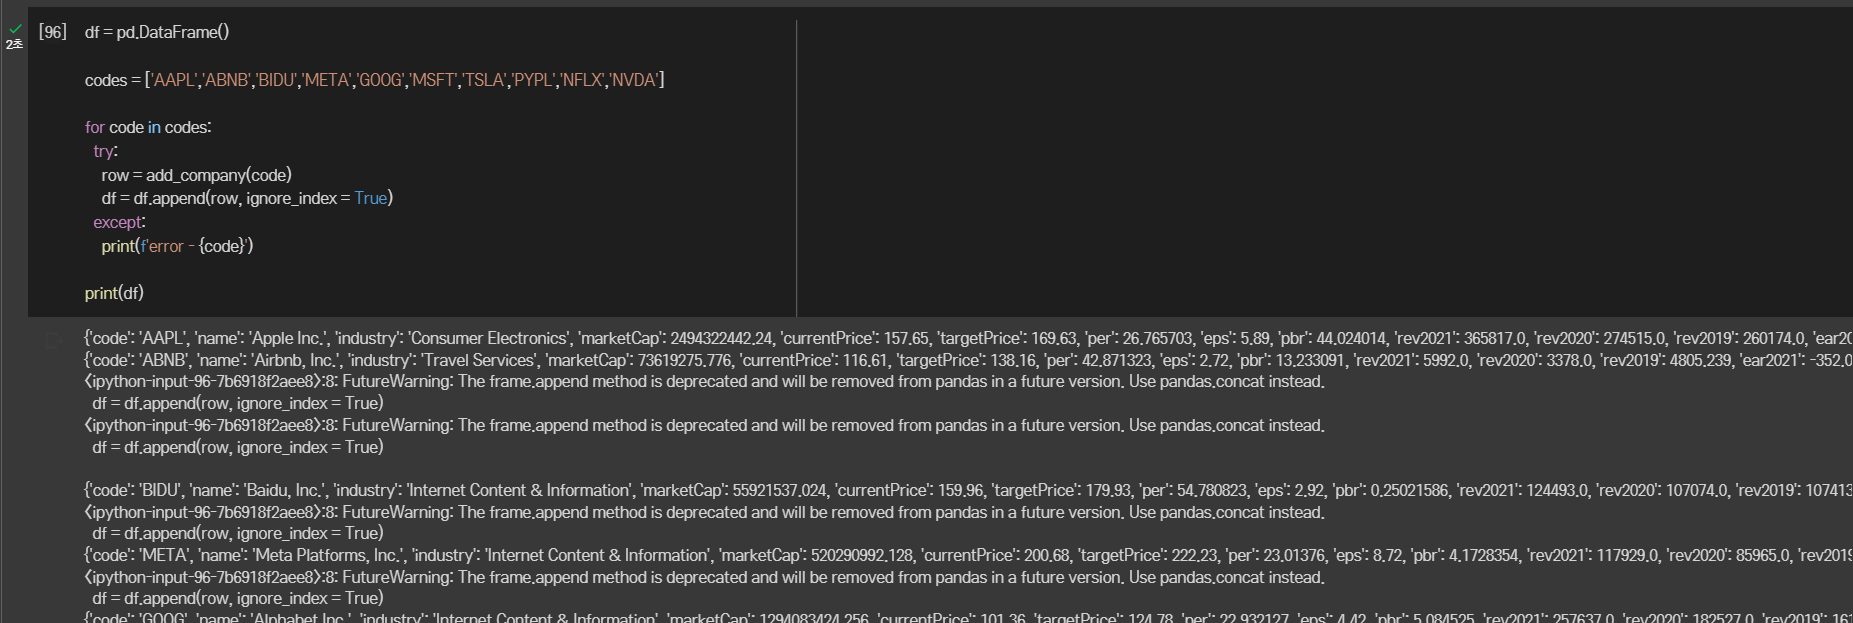
Task: Click the GOOG Alphabet output row
Action: [968, 617]
